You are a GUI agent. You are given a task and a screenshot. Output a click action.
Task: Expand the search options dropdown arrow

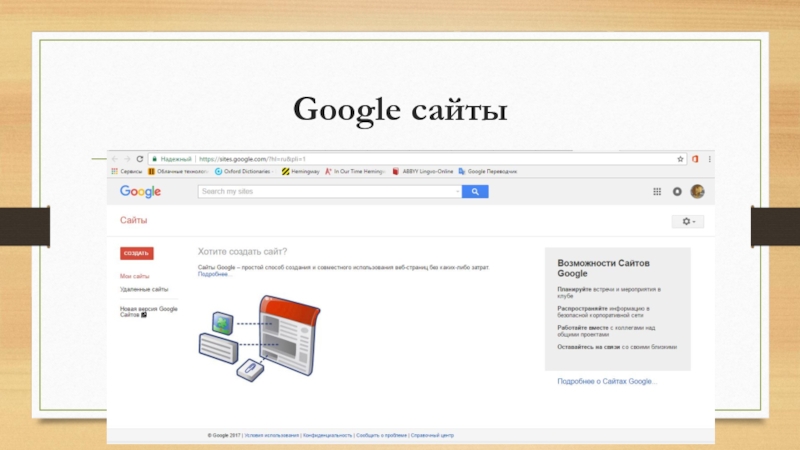pos(458,191)
